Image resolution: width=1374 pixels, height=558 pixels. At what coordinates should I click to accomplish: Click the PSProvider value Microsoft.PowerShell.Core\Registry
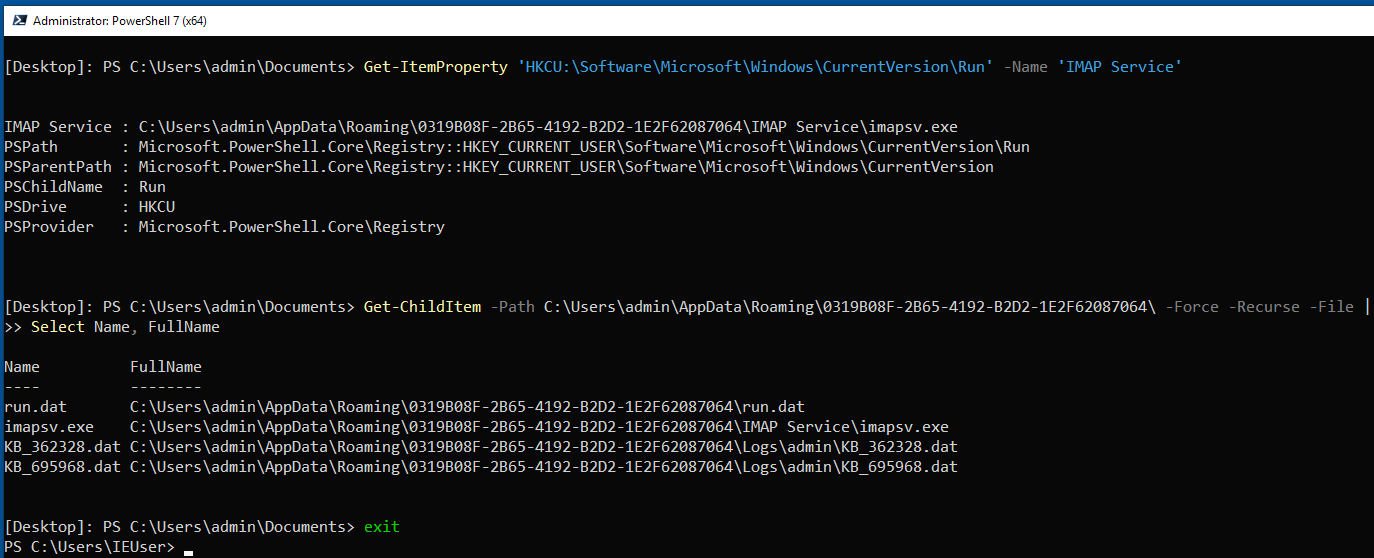(x=291, y=227)
